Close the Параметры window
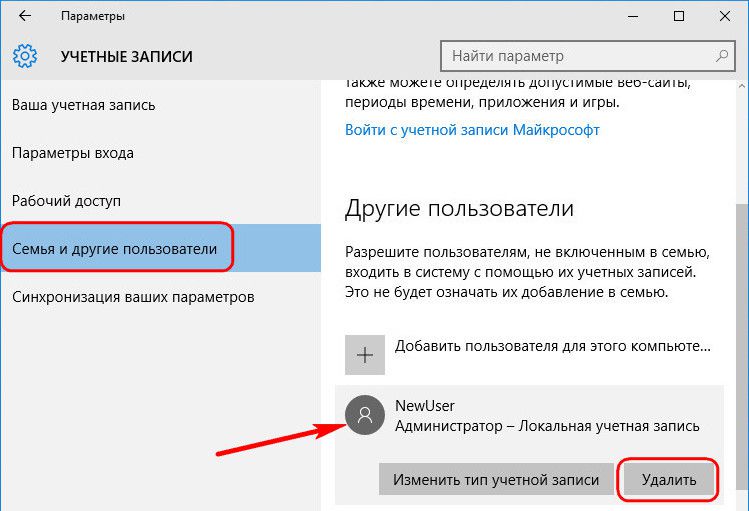This screenshot has width=749, height=511. coord(725,17)
